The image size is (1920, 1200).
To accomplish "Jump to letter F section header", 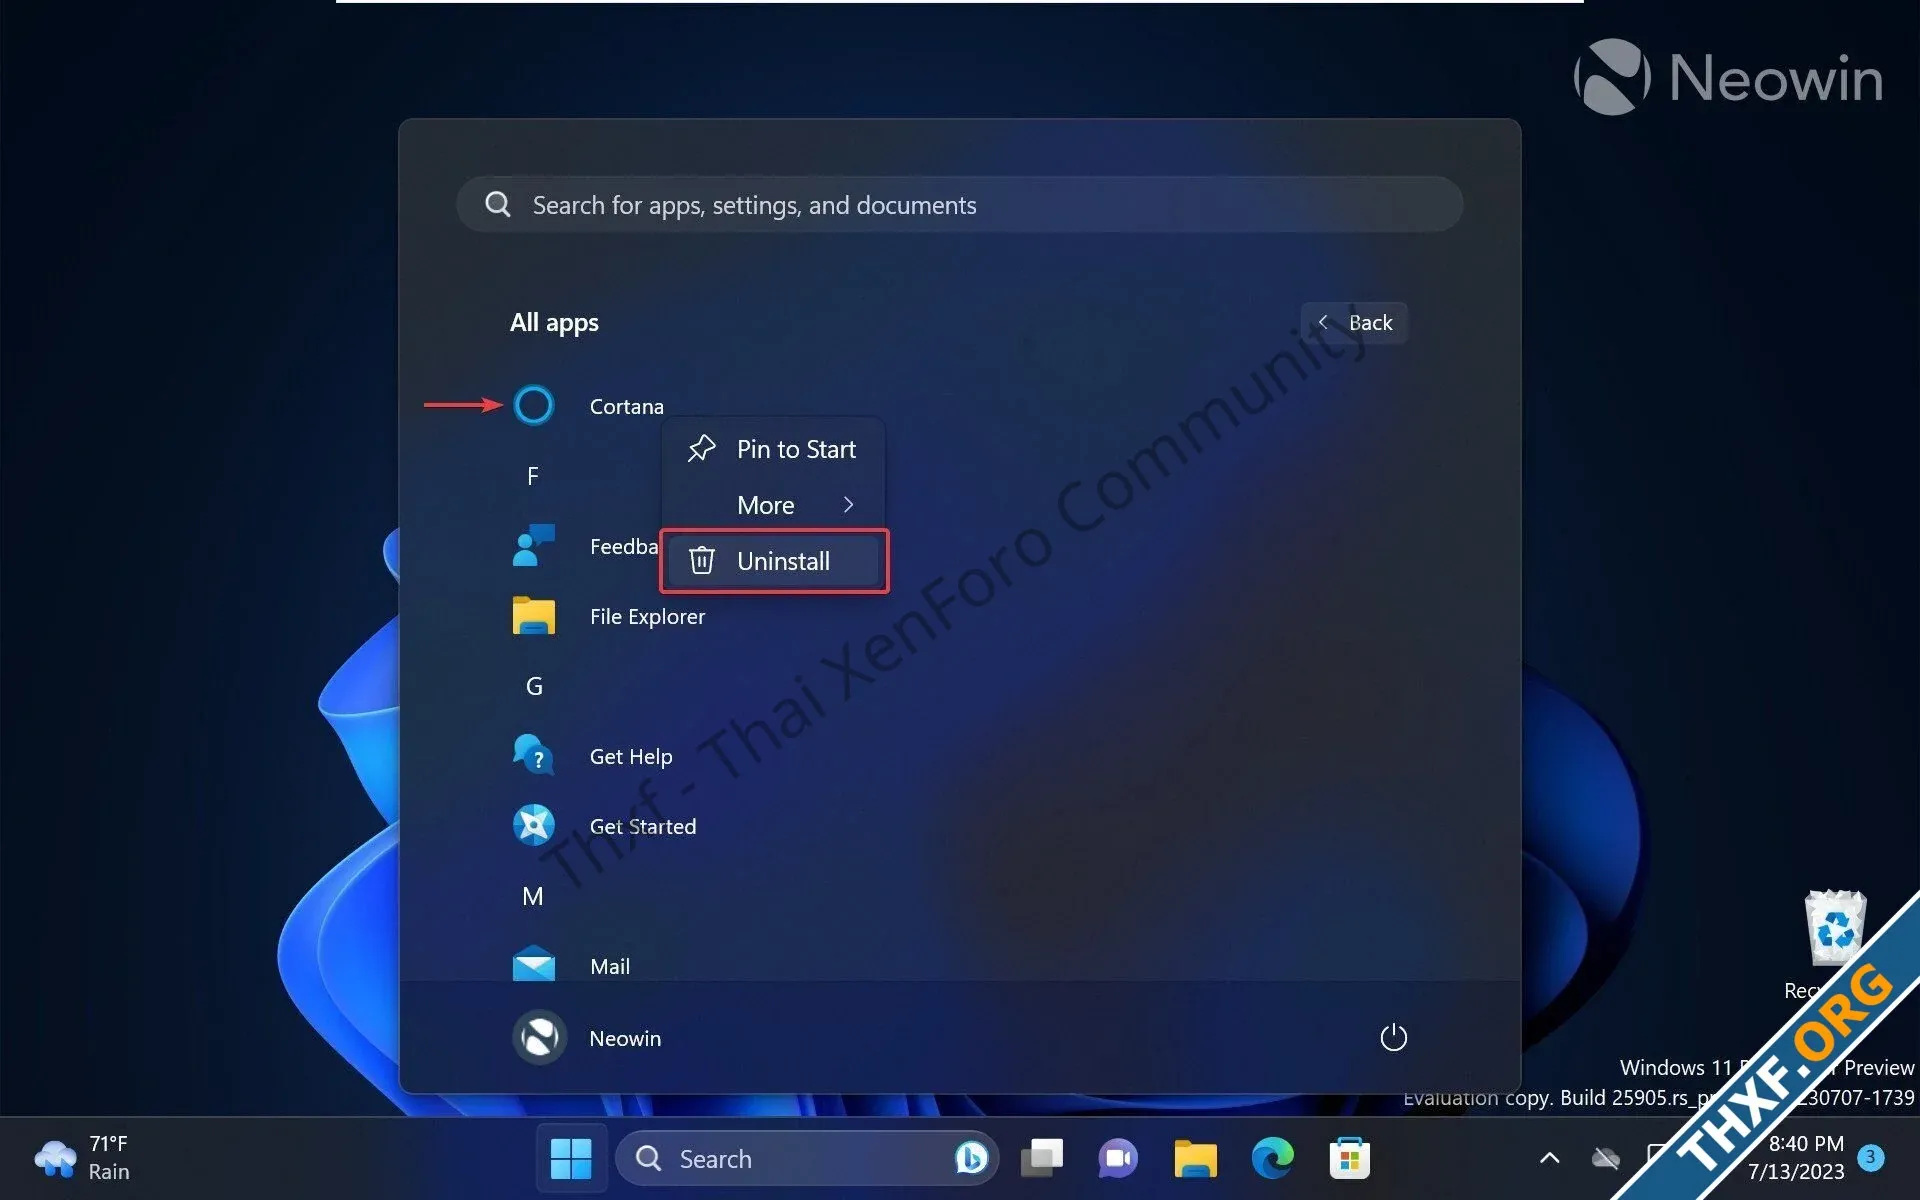I will [x=533, y=476].
